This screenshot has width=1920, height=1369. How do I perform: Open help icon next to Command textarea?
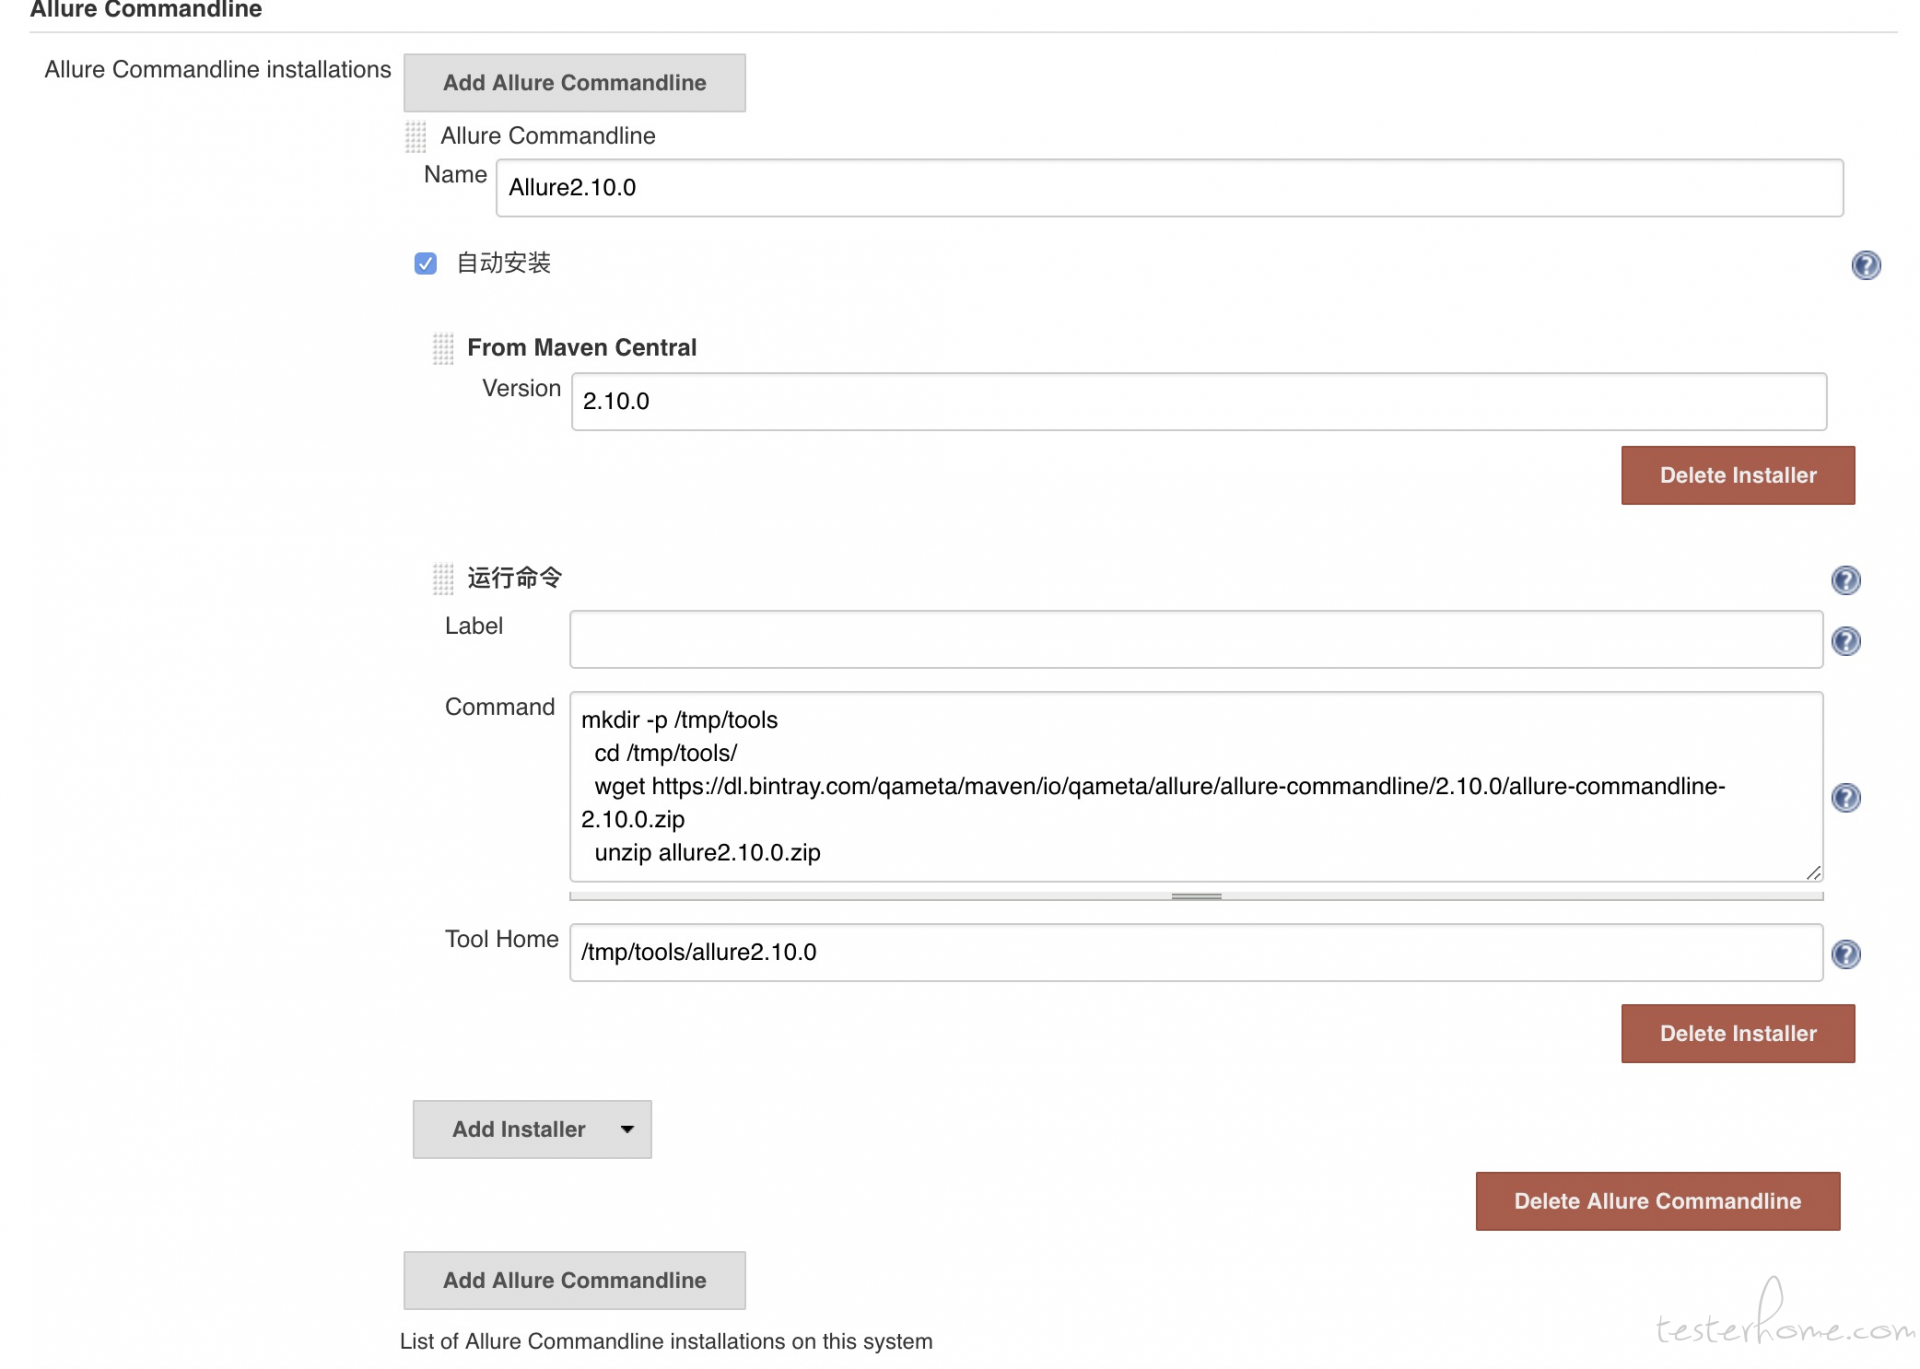coord(1845,798)
